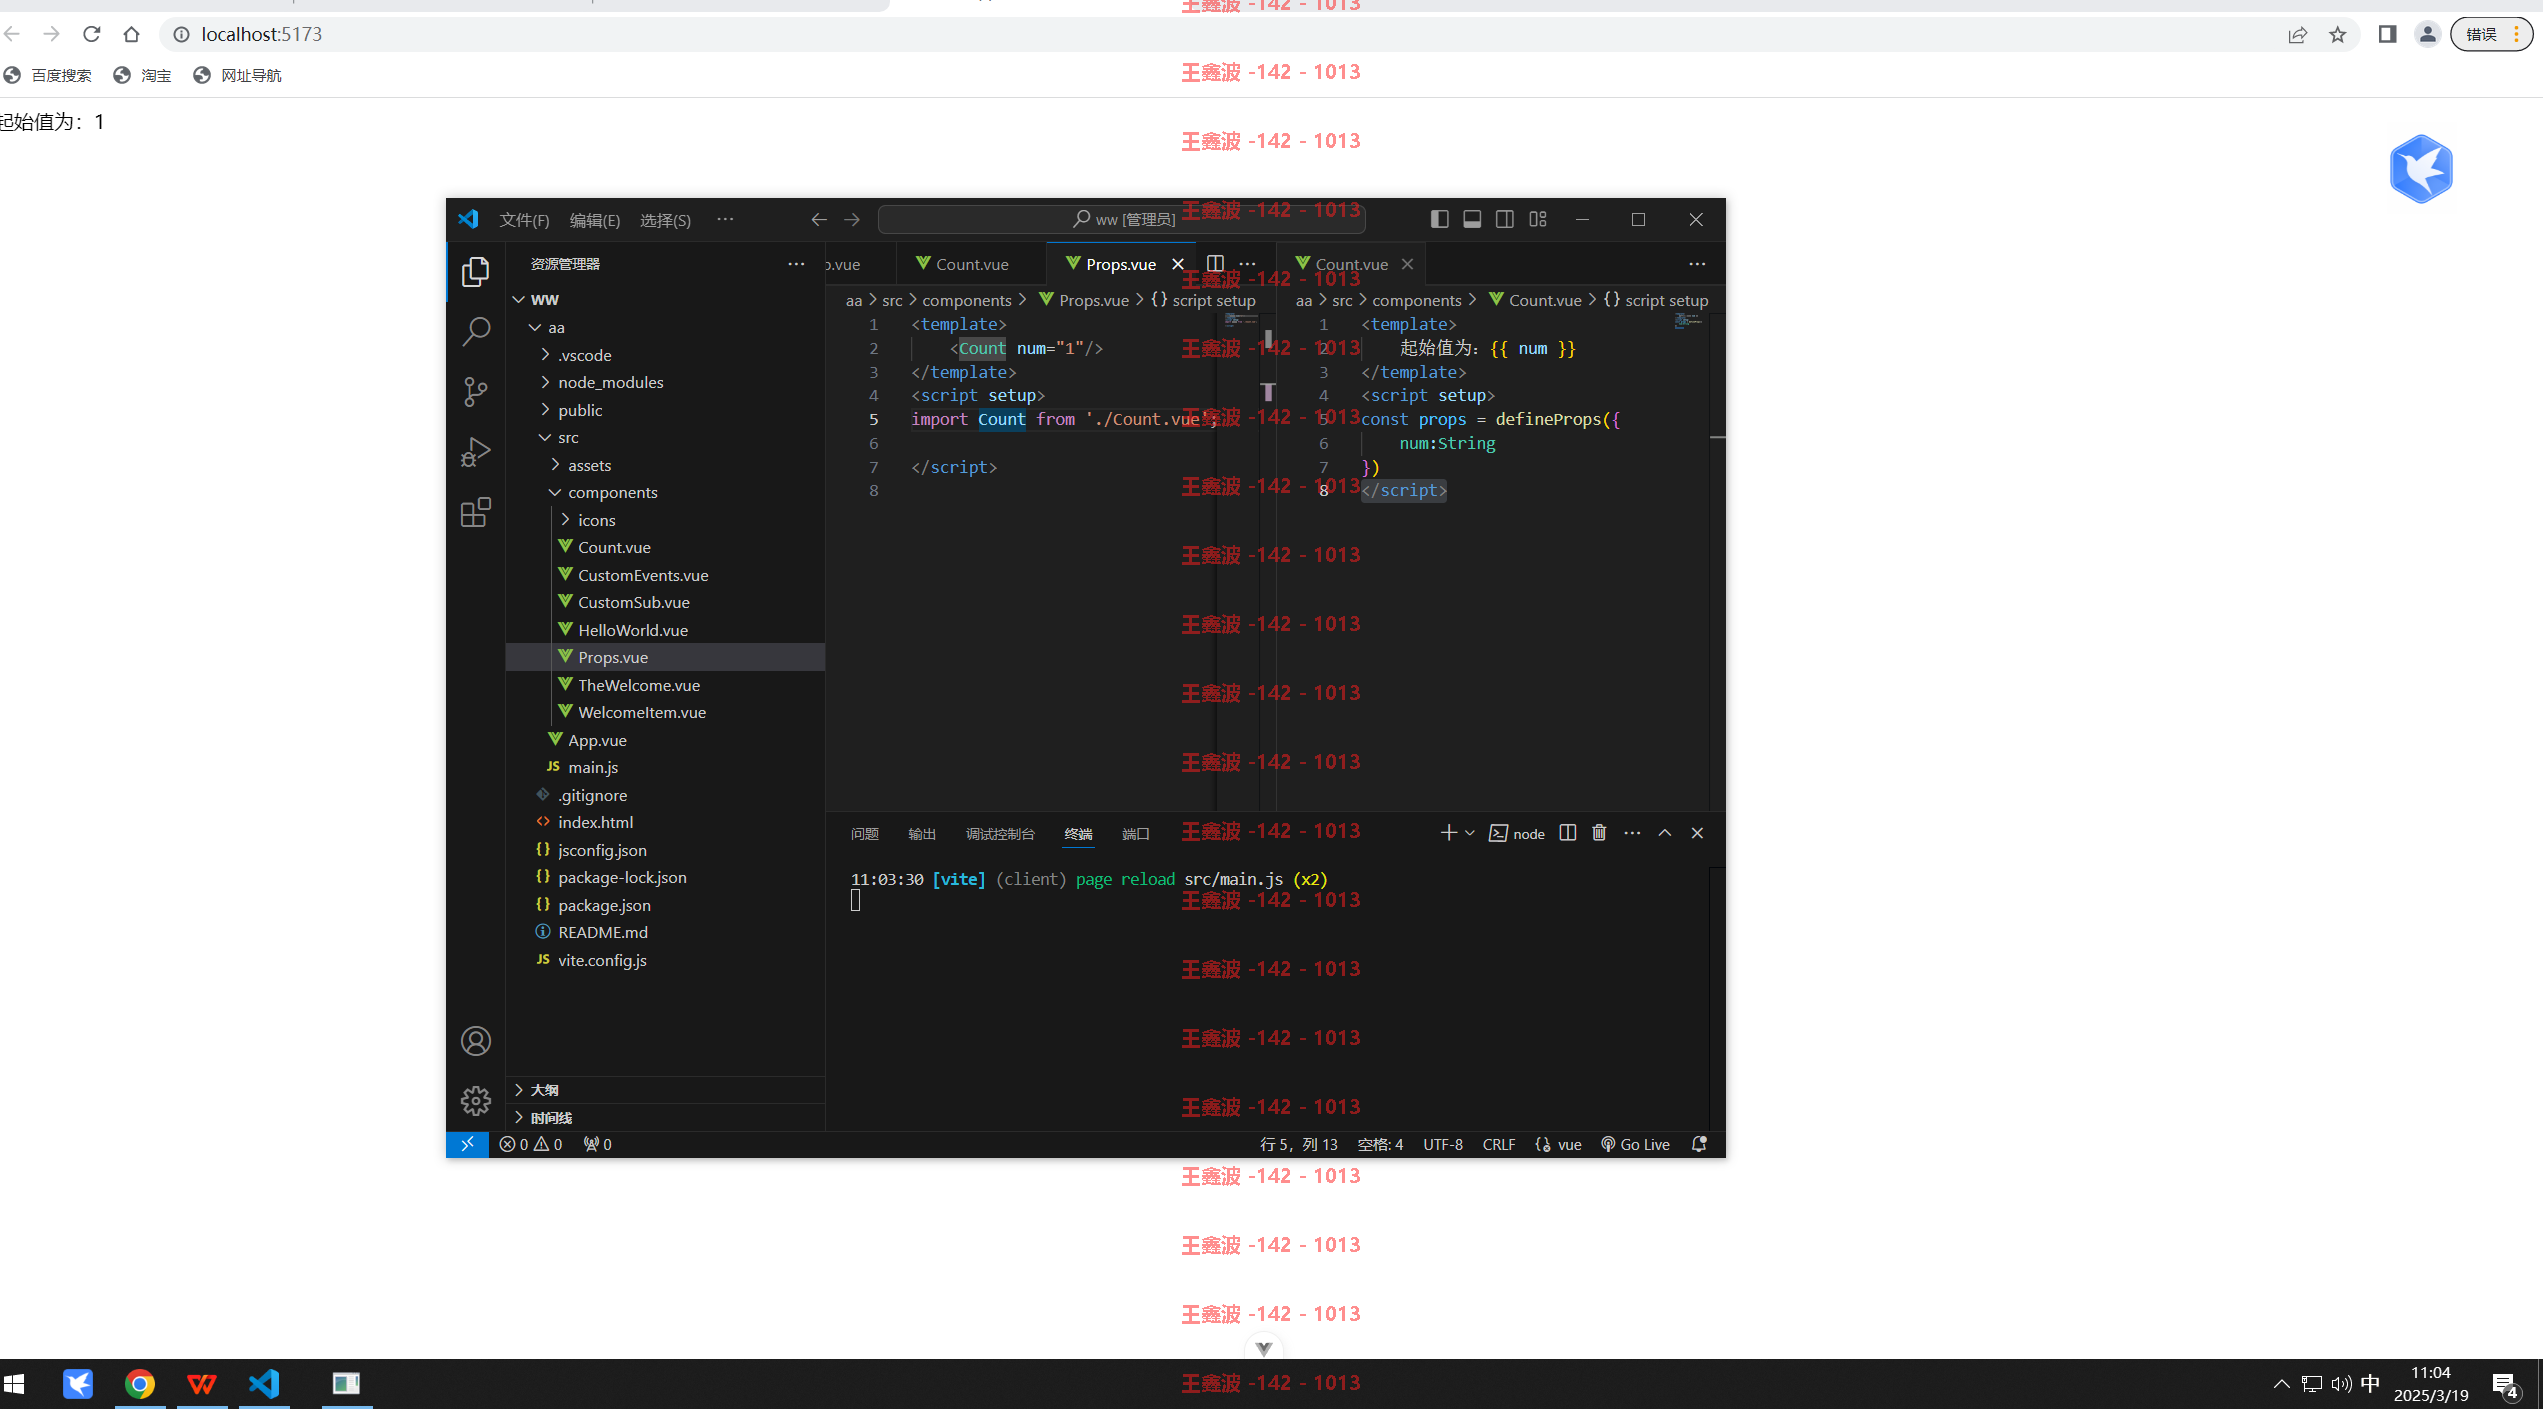
Task: Click the remote window status bar icon
Action: pyautogui.click(x=467, y=1144)
